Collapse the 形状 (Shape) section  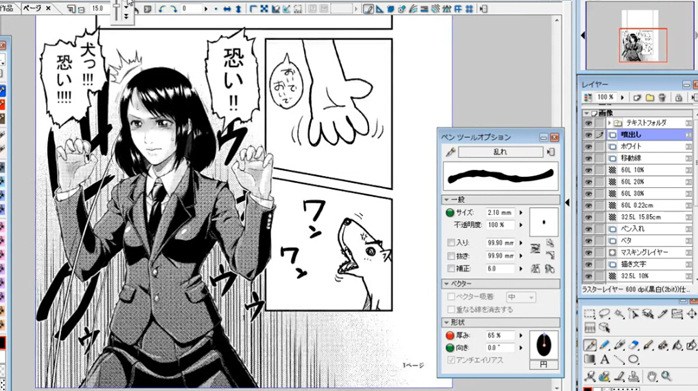[x=446, y=322]
